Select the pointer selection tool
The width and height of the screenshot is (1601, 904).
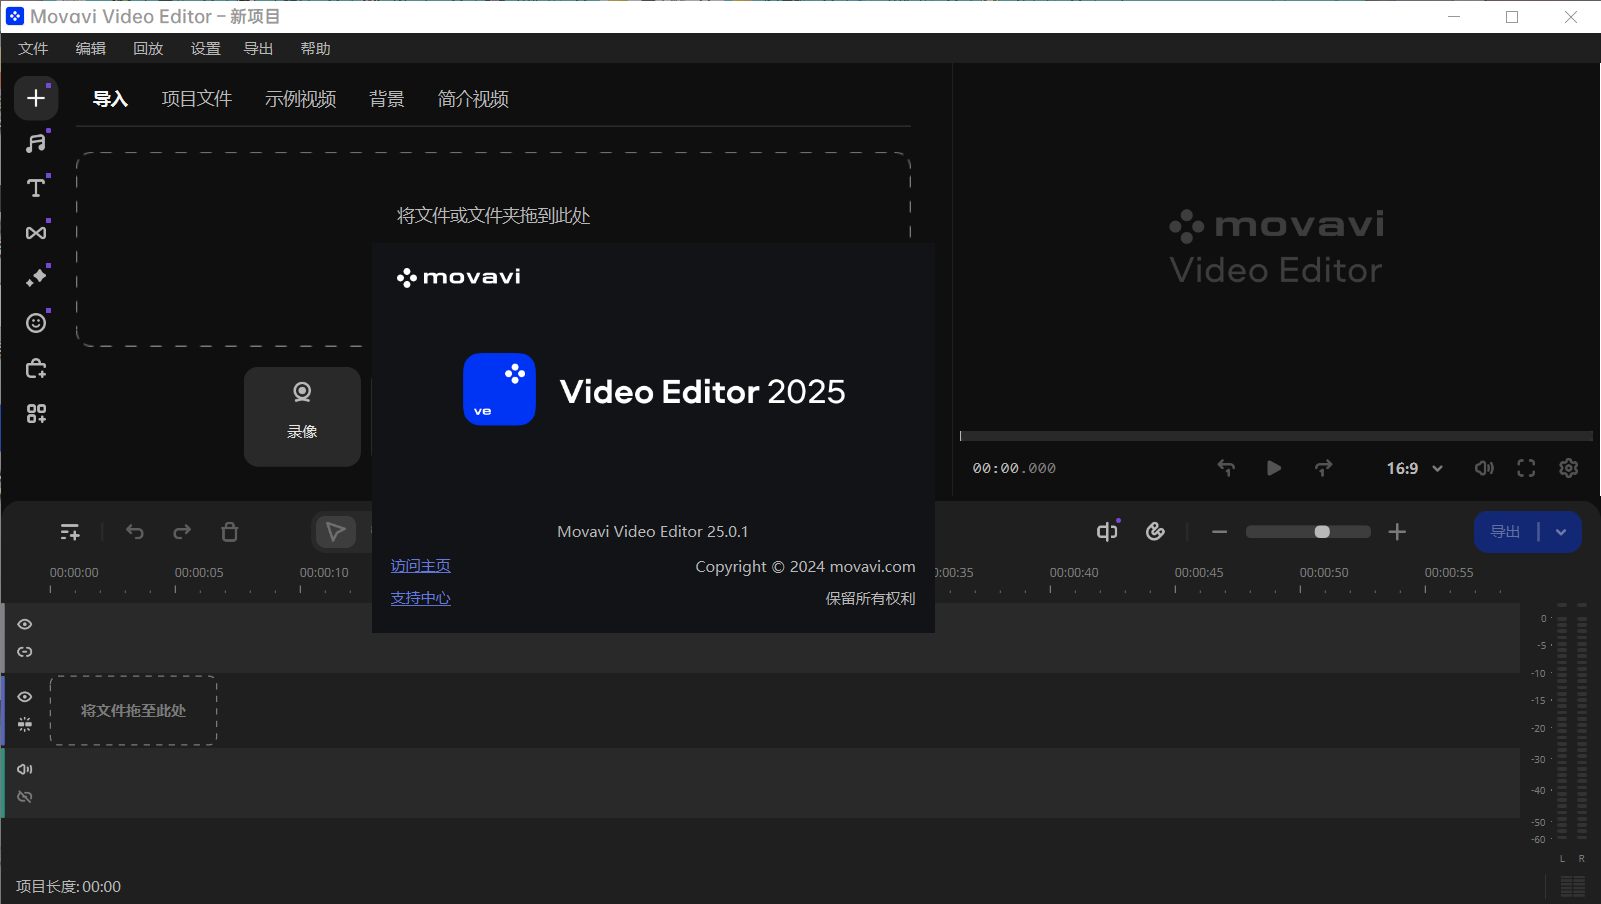(x=336, y=532)
